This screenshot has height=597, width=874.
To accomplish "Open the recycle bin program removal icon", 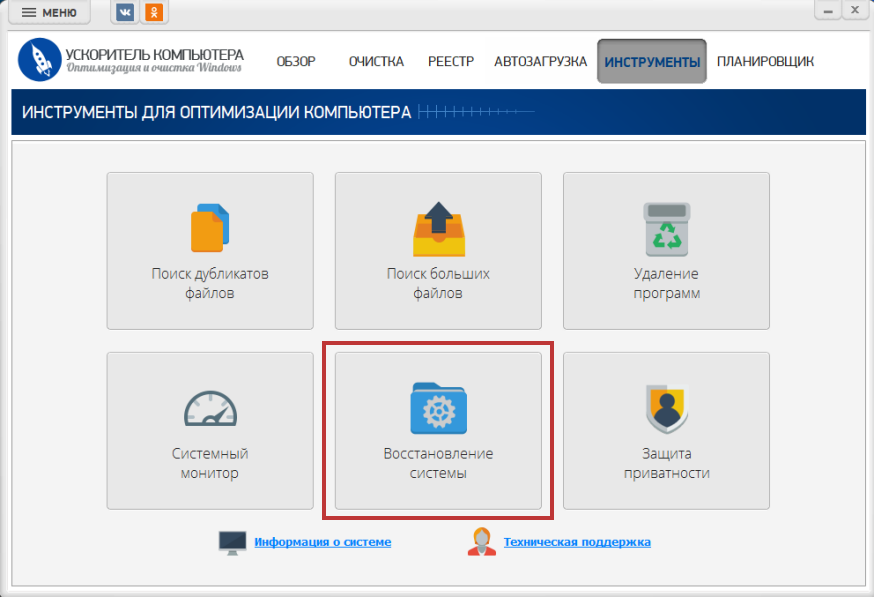I will 667,229.
